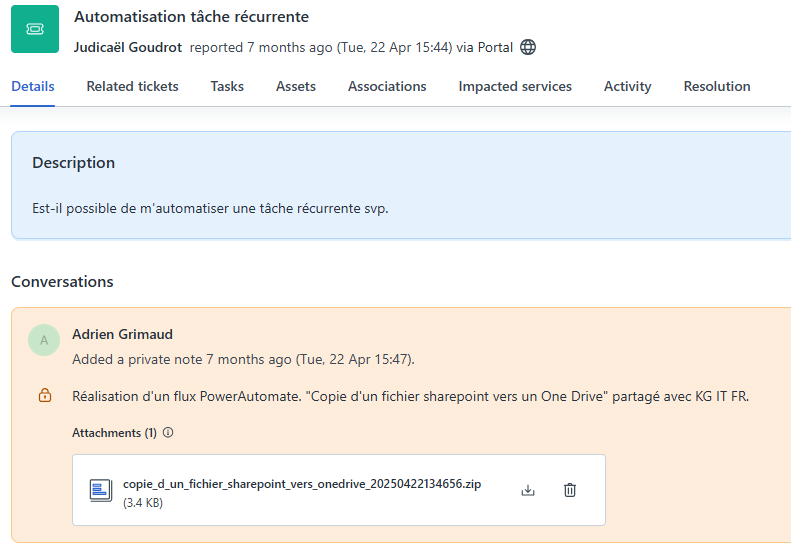The image size is (791, 545).
Task: Delete the zip attachment
Action: (570, 490)
